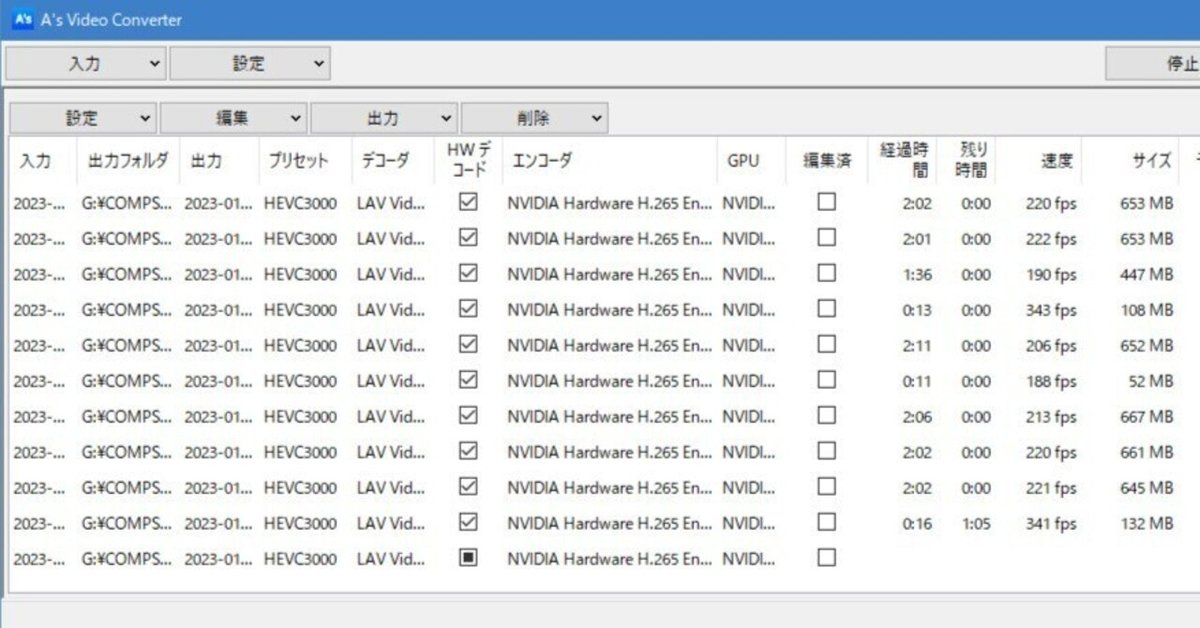Expand the 編集 dropdown menu

pyautogui.click(x=233, y=118)
